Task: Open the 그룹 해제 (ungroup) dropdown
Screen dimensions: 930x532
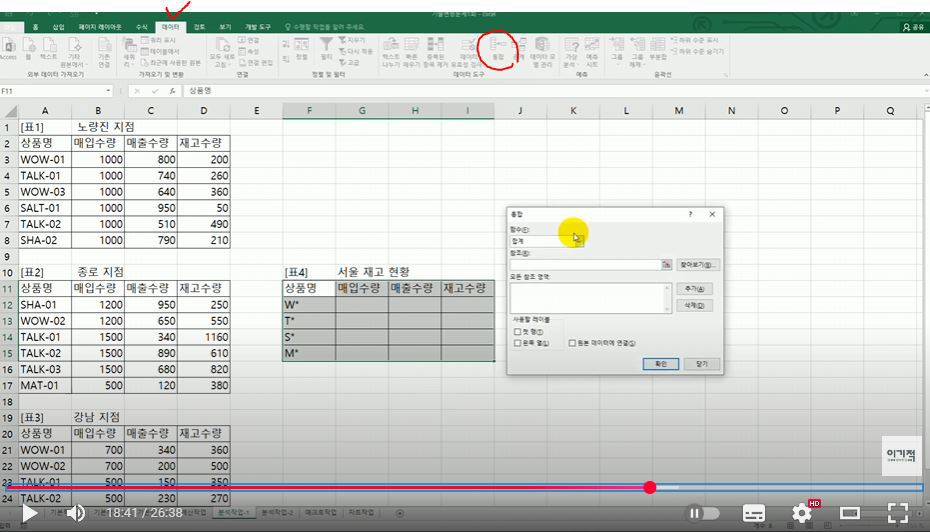Action: (636, 52)
